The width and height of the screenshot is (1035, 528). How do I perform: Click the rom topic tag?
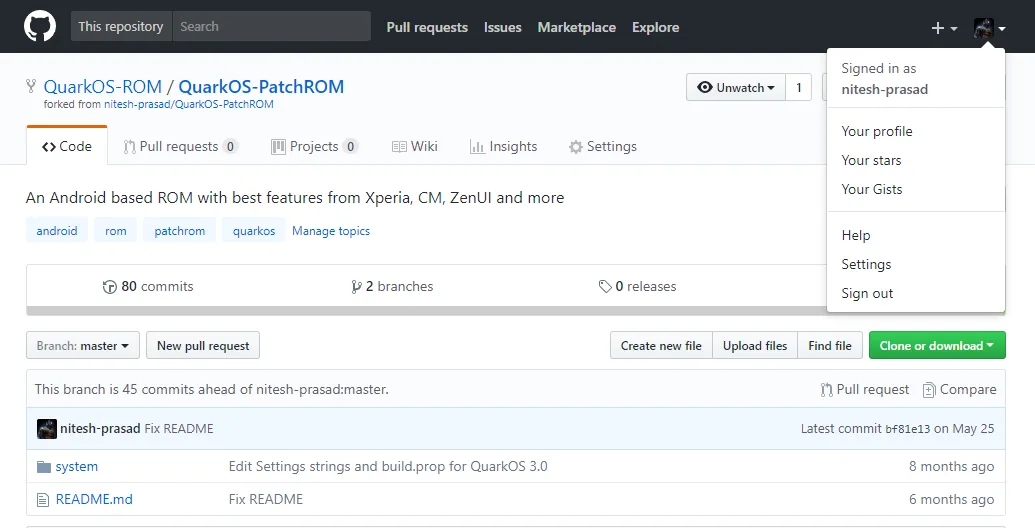click(116, 230)
